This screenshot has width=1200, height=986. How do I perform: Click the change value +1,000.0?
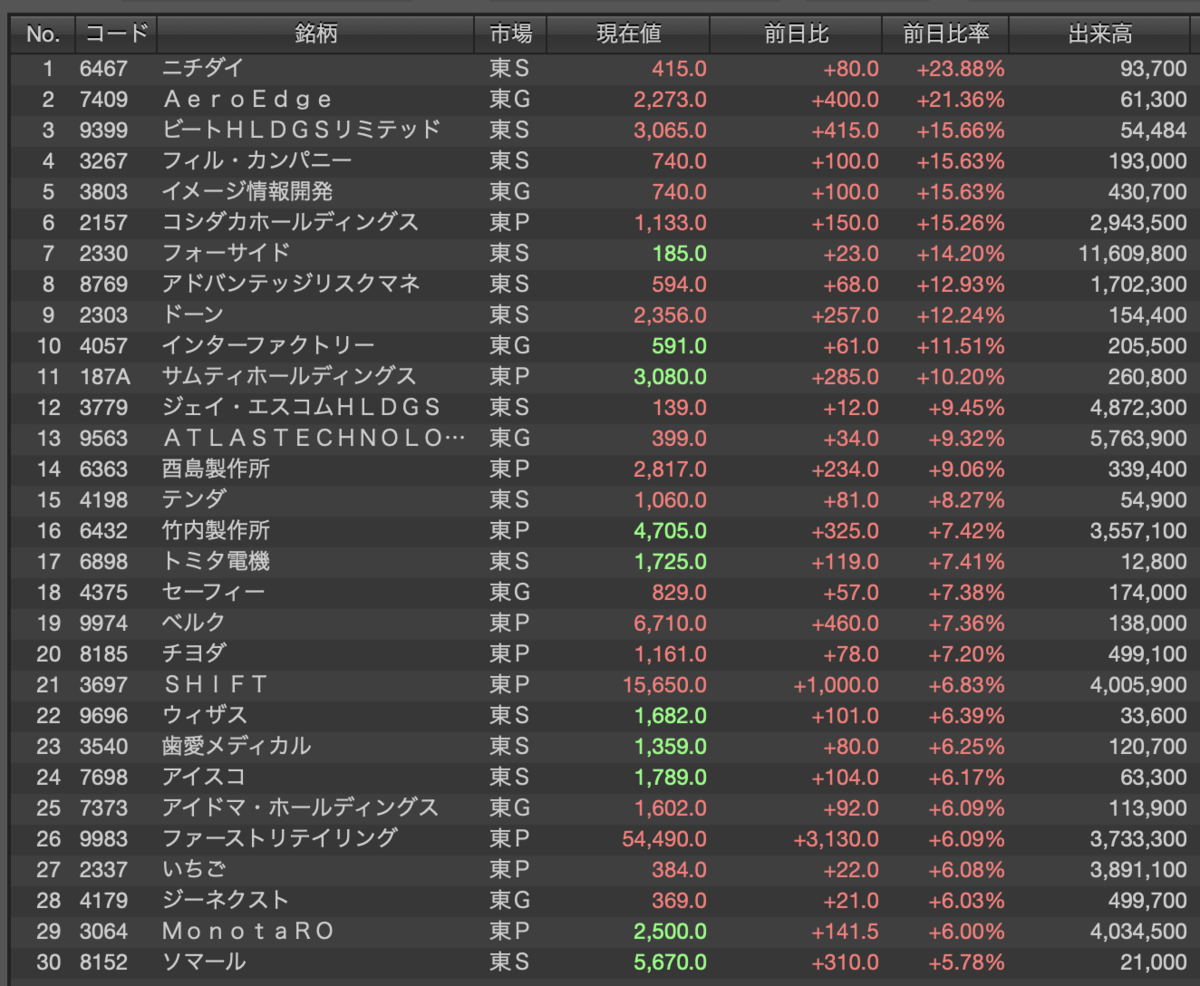click(x=836, y=684)
